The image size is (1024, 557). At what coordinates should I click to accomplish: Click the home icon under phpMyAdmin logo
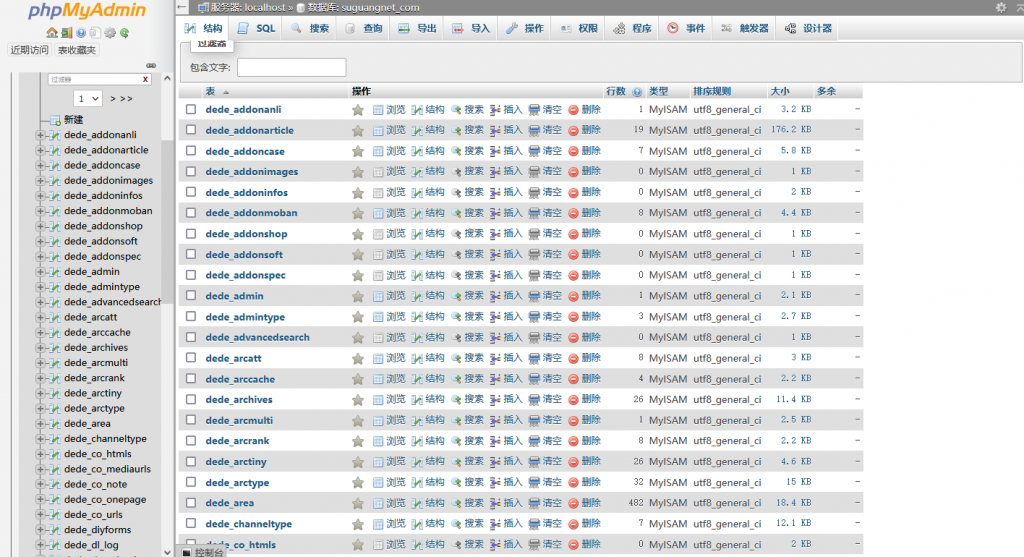[52, 33]
